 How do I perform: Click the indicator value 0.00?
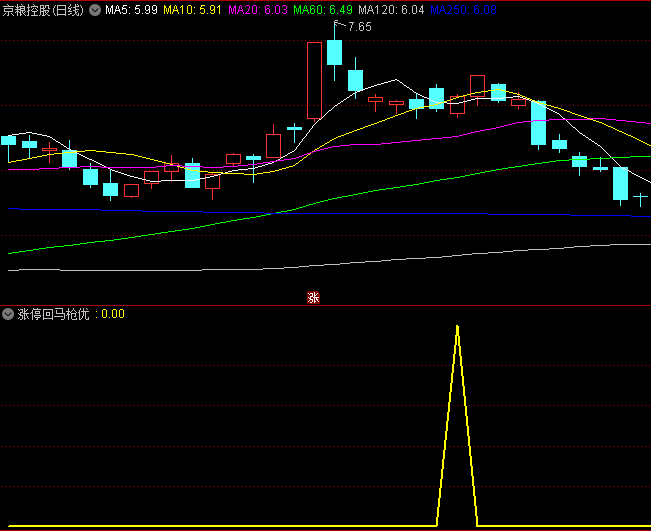(113, 314)
